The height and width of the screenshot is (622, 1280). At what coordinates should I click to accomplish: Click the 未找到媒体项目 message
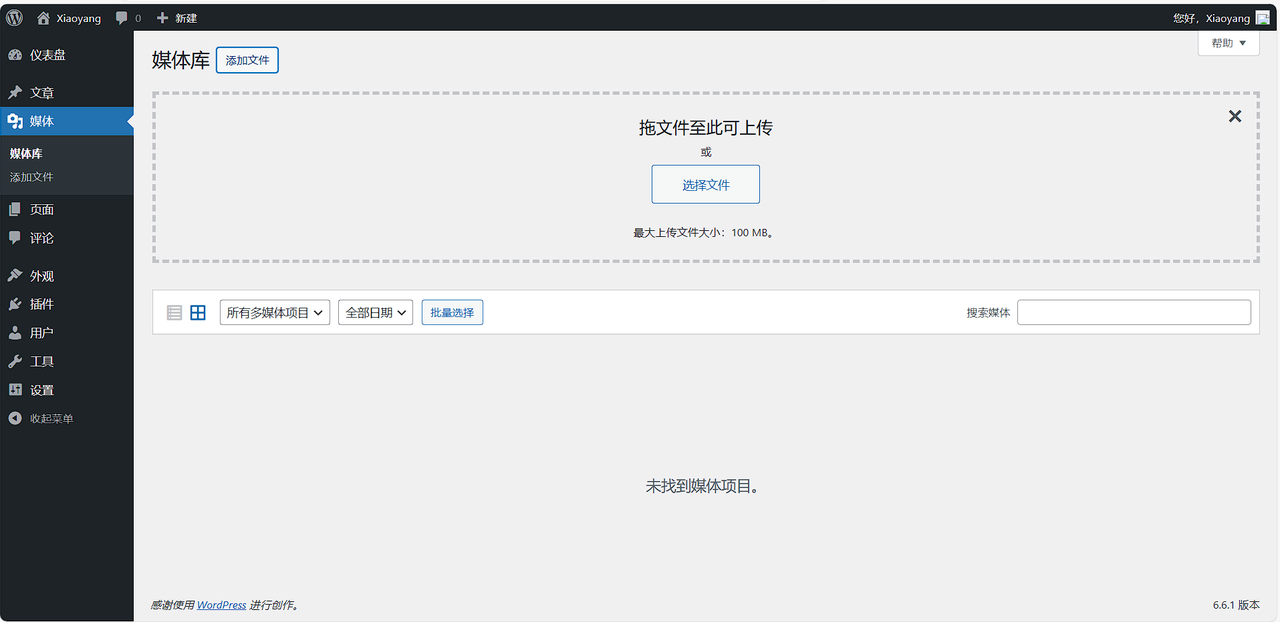pos(702,486)
